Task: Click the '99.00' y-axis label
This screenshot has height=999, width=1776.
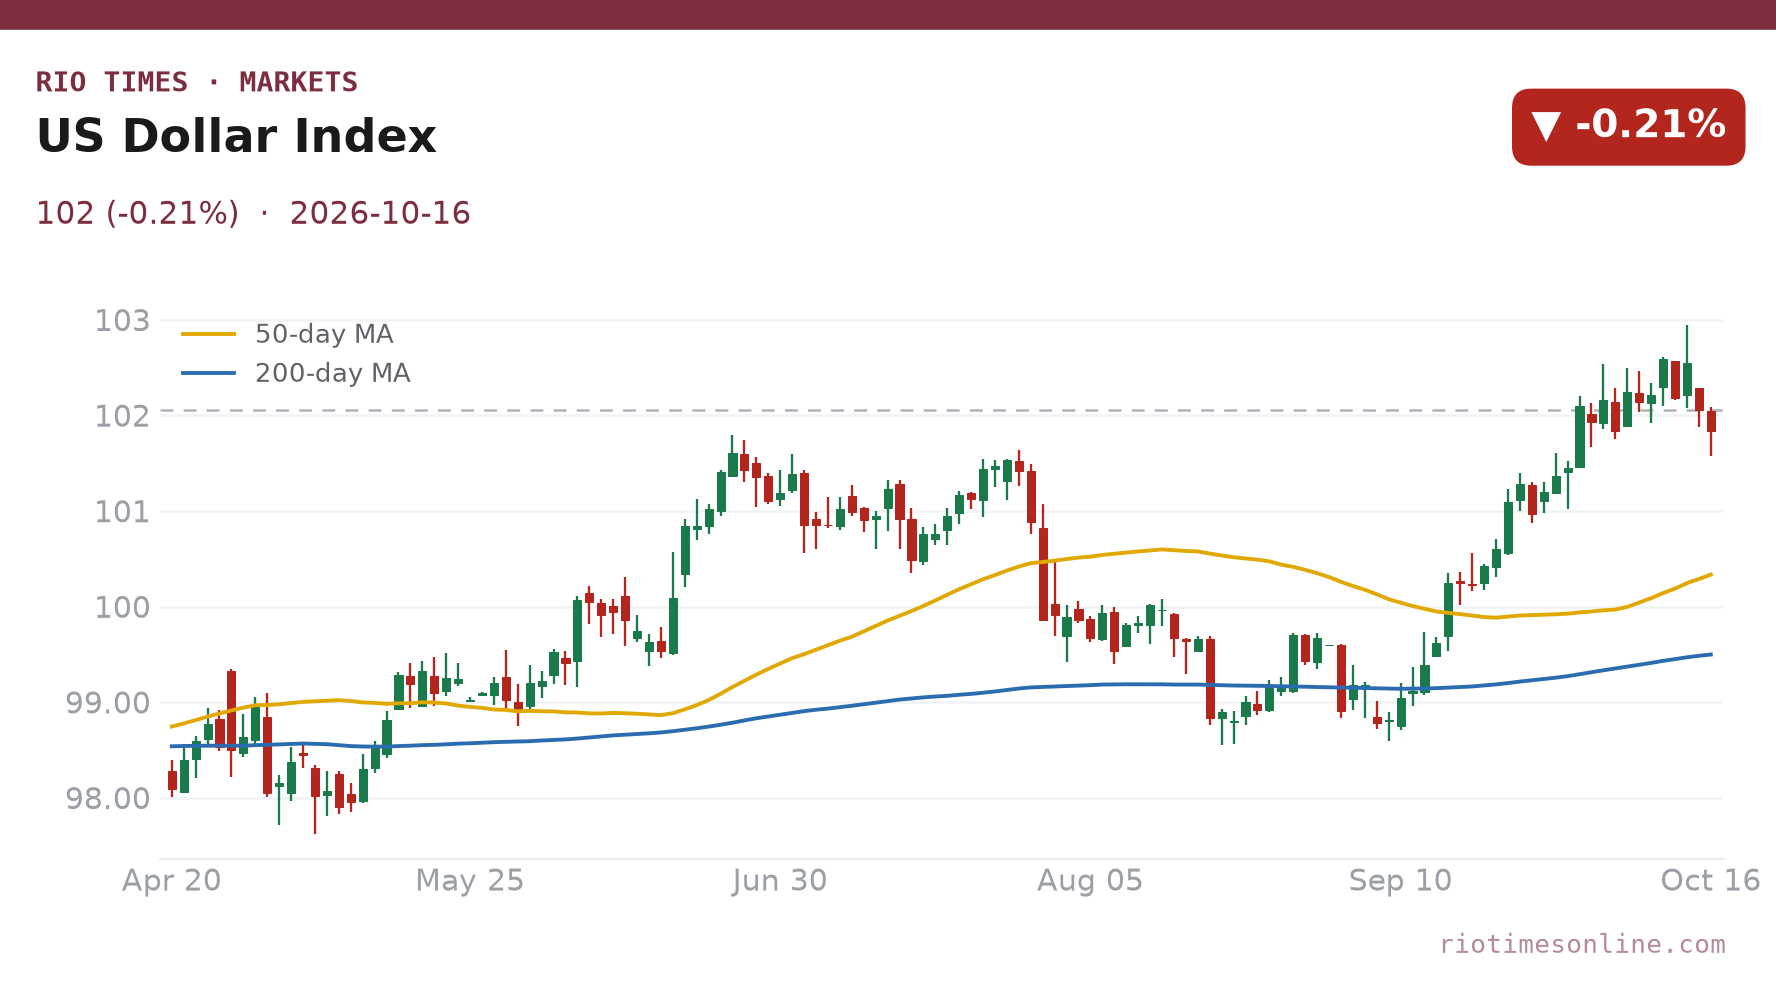Action: pos(108,703)
